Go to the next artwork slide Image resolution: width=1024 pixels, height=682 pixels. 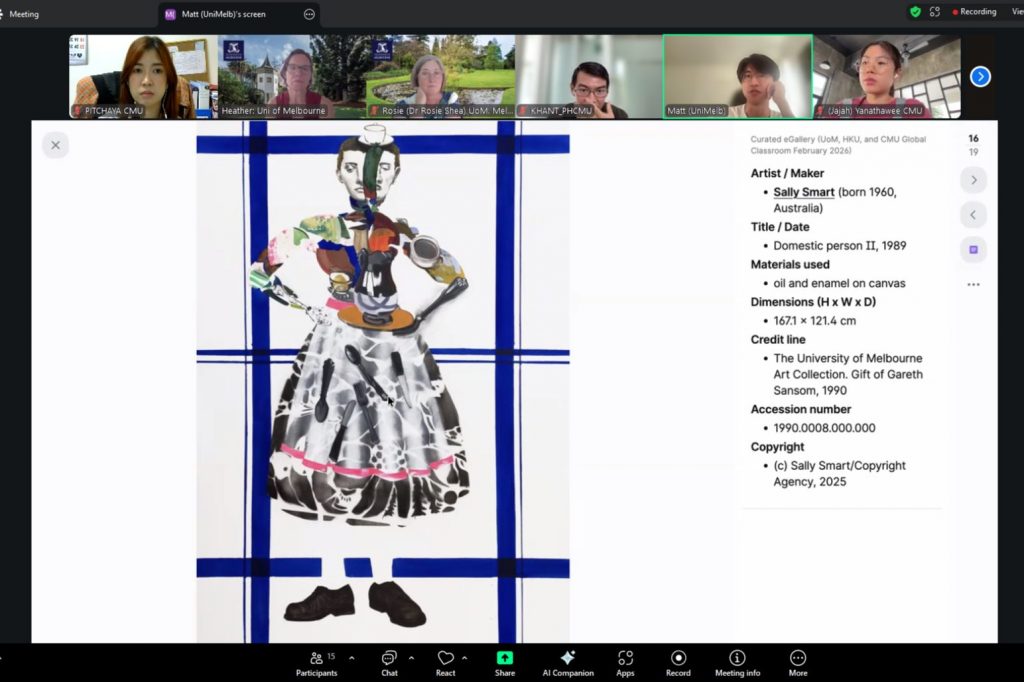point(973,180)
